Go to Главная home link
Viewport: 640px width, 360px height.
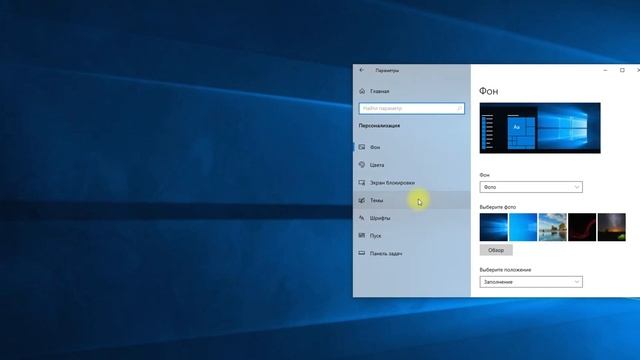click(x=380, y=91)
